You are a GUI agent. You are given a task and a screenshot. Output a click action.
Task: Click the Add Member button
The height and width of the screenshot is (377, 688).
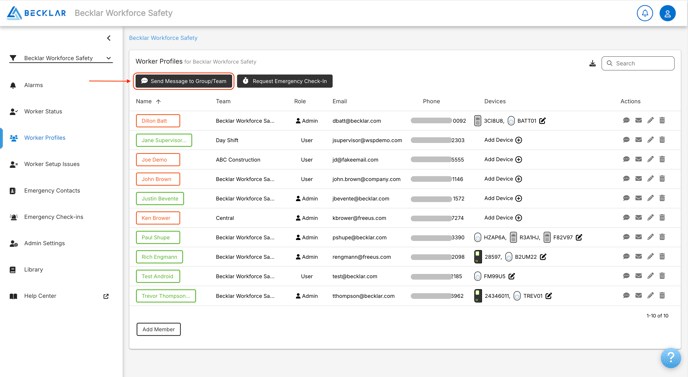tap(158, 329)
